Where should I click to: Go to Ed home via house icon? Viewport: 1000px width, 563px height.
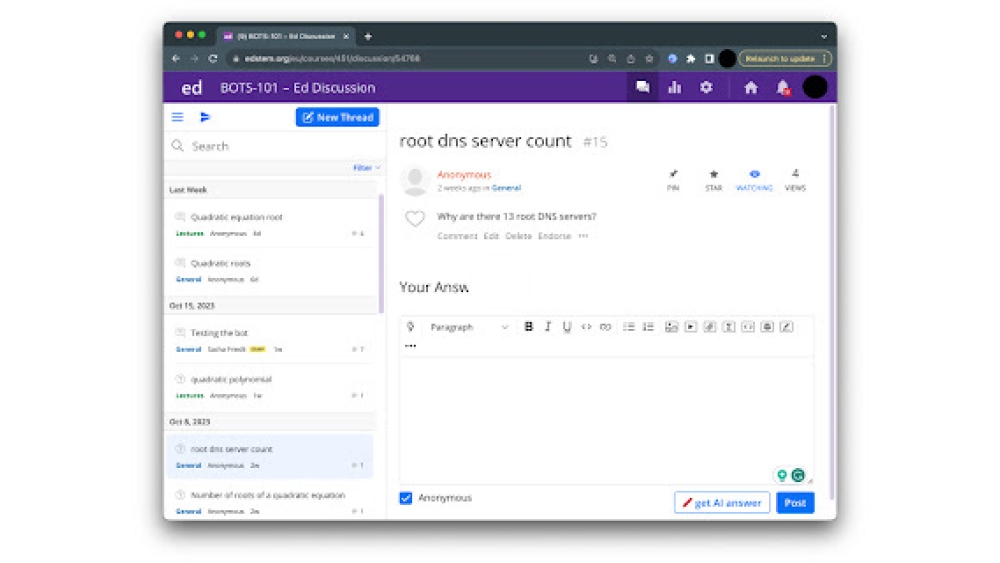(751, 87)
